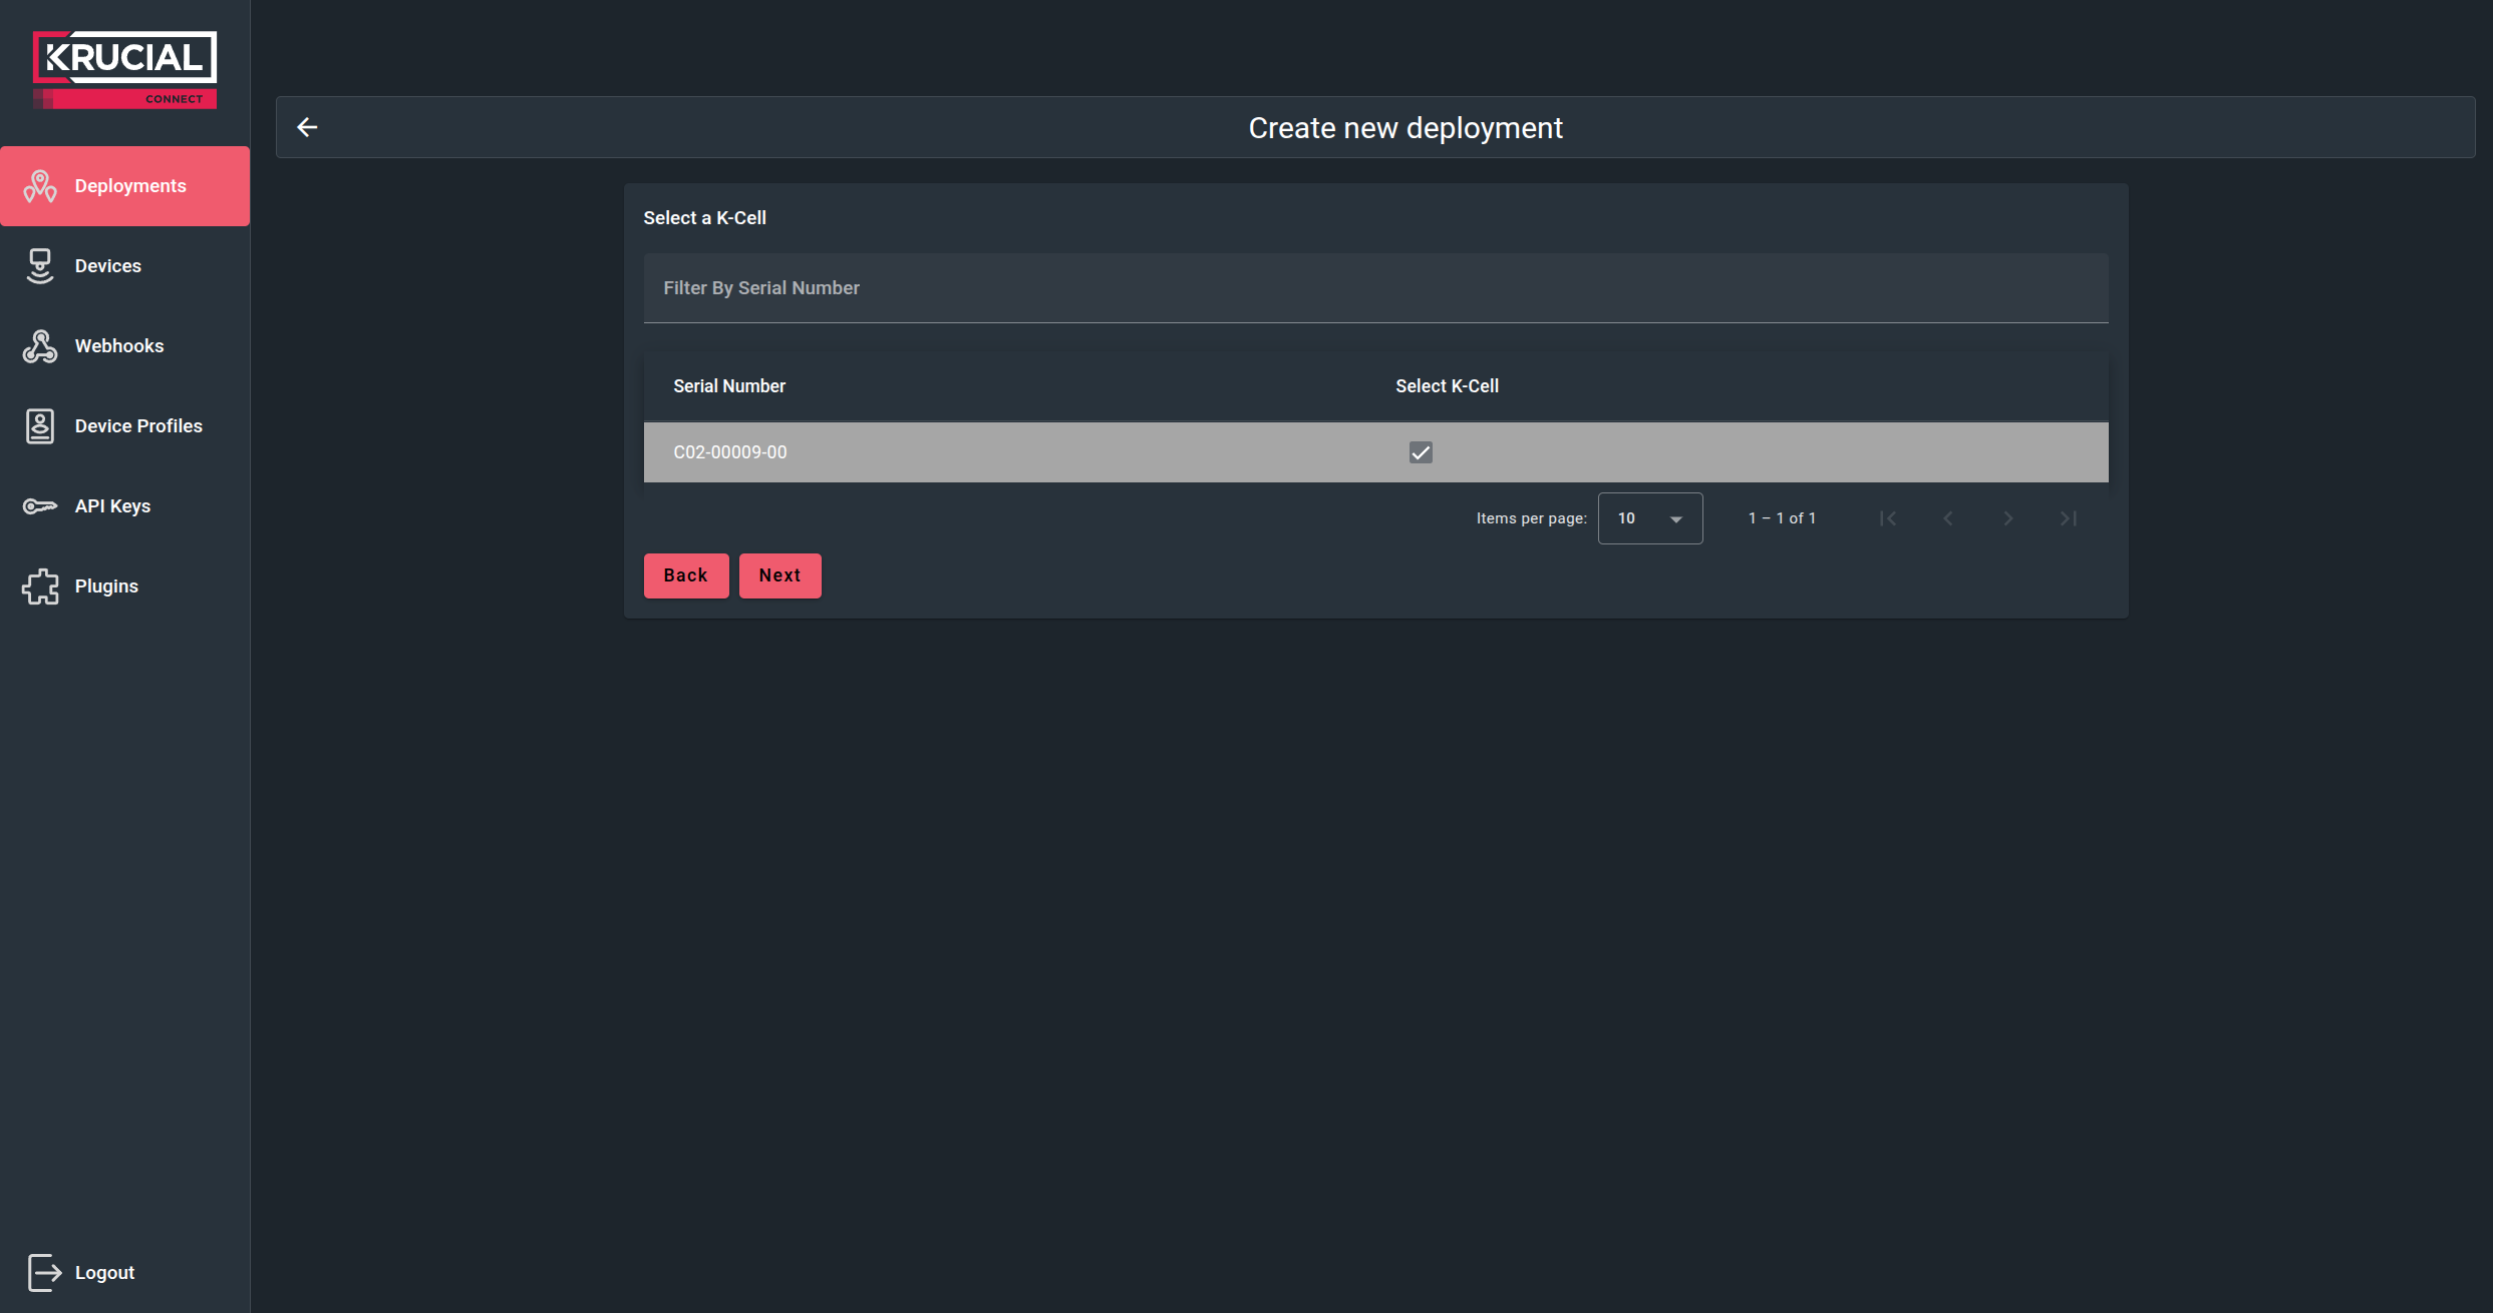Click the Webhooks icon in sidebar
The image size is (2494, 1314).
click(40, 345)
